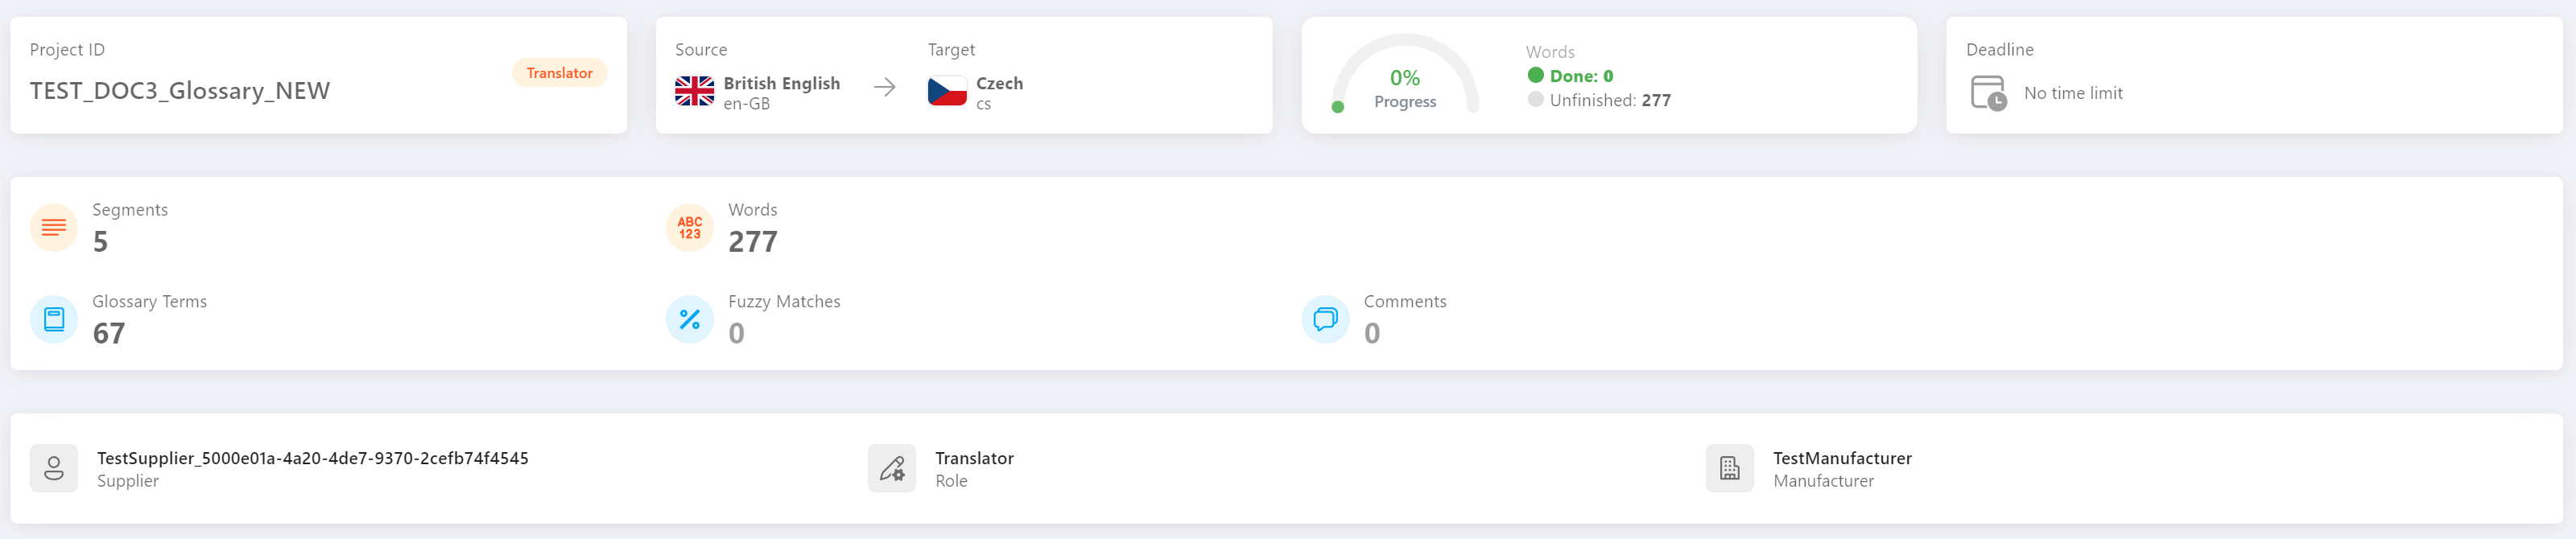2576x539 pixels.
Task: Click the Unfinished: 277 label
Action: [x=1609, y=100]
